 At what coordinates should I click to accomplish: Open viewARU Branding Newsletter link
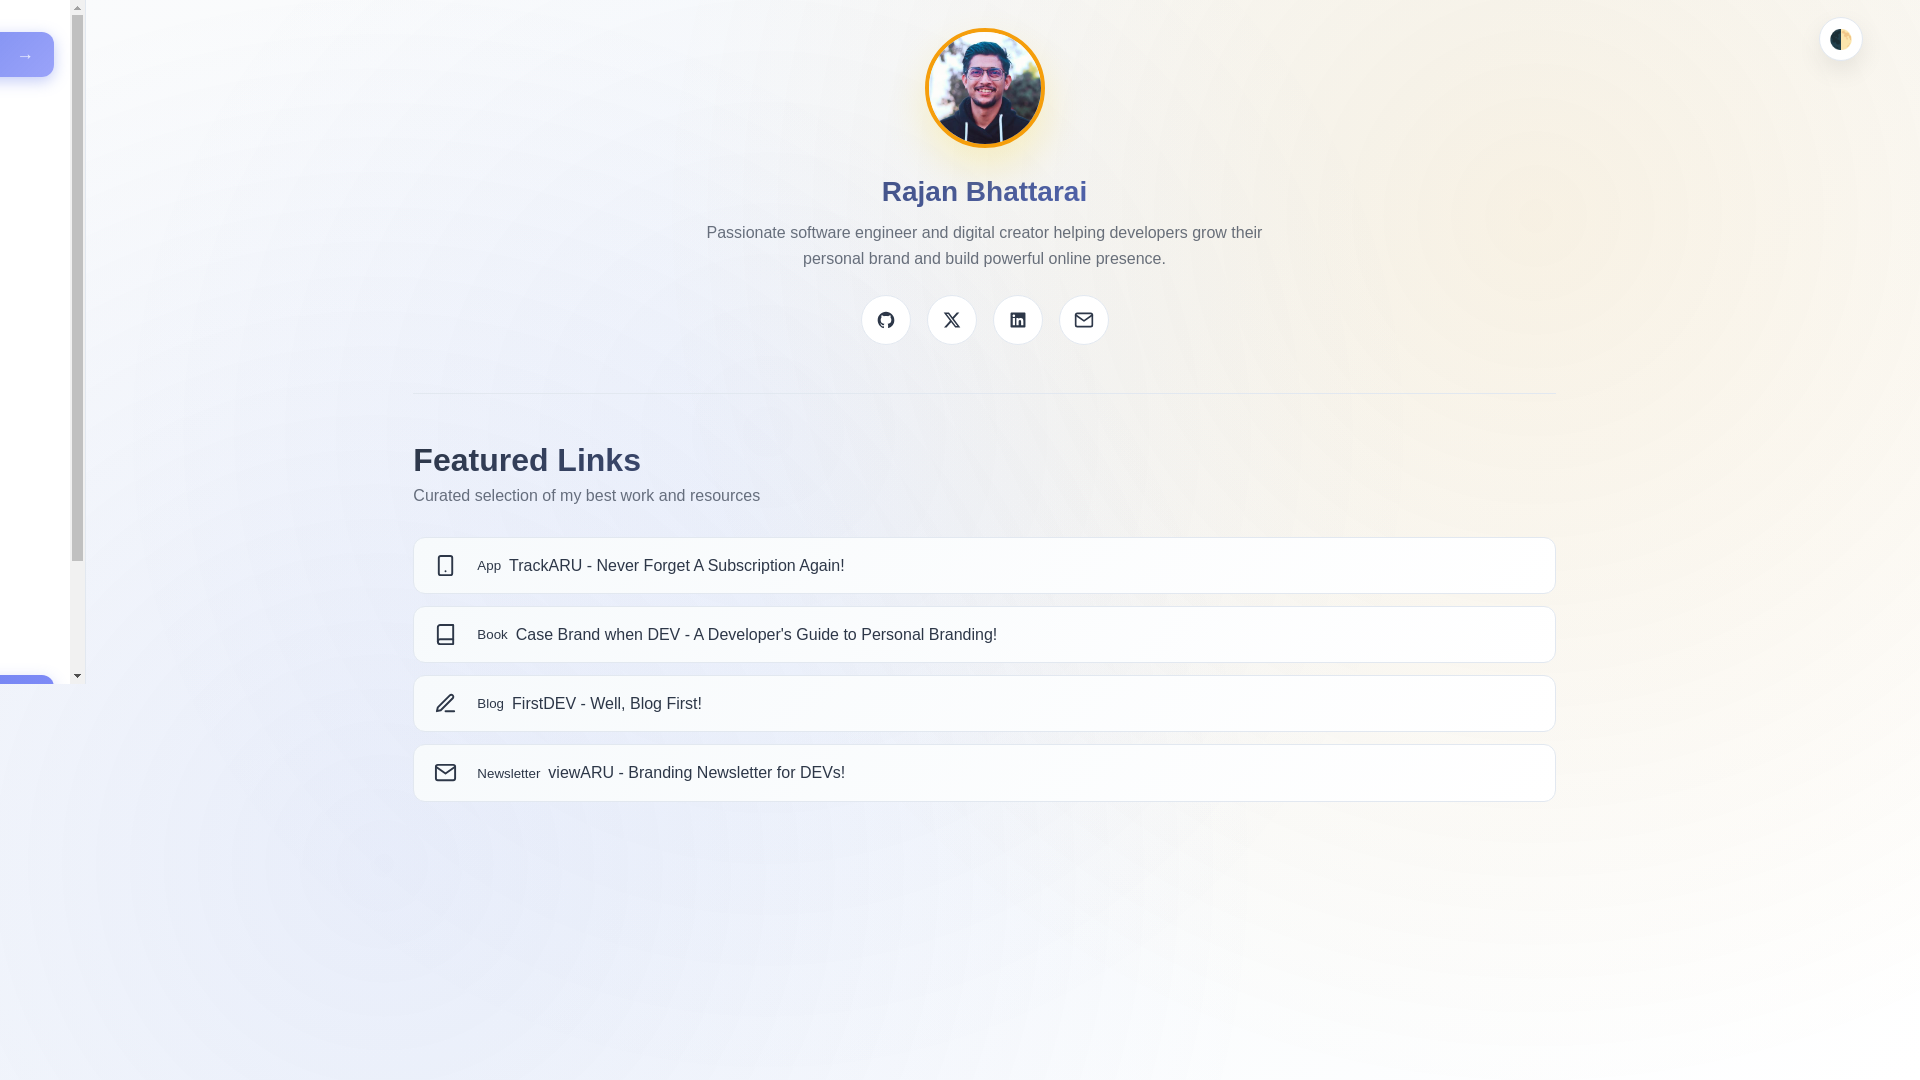click(x=696, y=773)
